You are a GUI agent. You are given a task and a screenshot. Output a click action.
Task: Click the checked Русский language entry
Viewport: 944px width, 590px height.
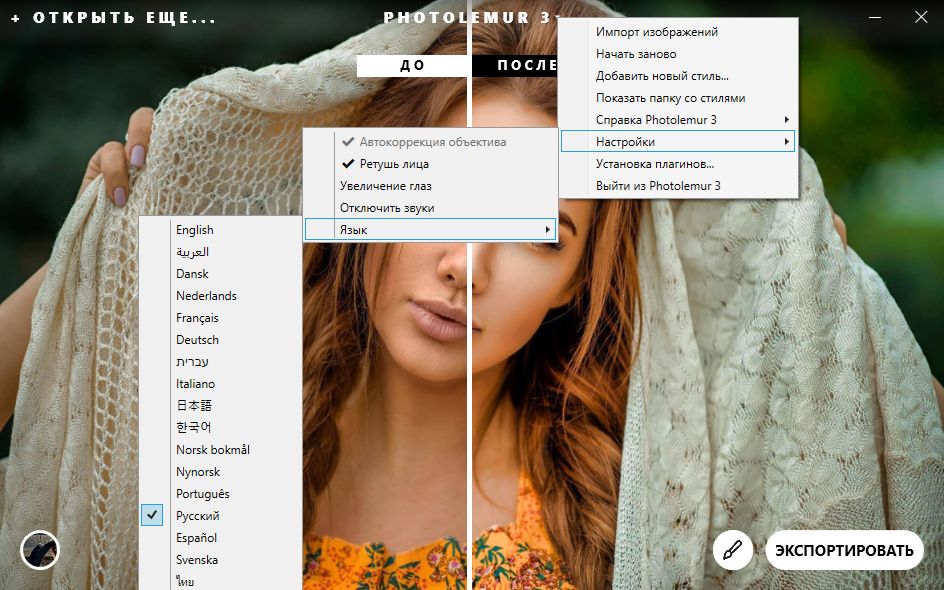220,515
